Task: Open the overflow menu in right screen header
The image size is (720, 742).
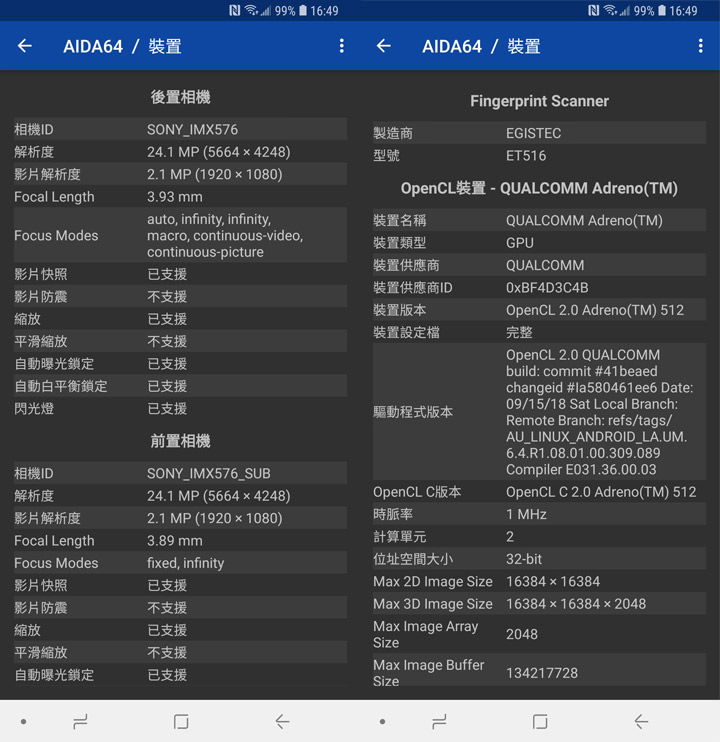Action: pyautogui.click(x=701, y=46)
